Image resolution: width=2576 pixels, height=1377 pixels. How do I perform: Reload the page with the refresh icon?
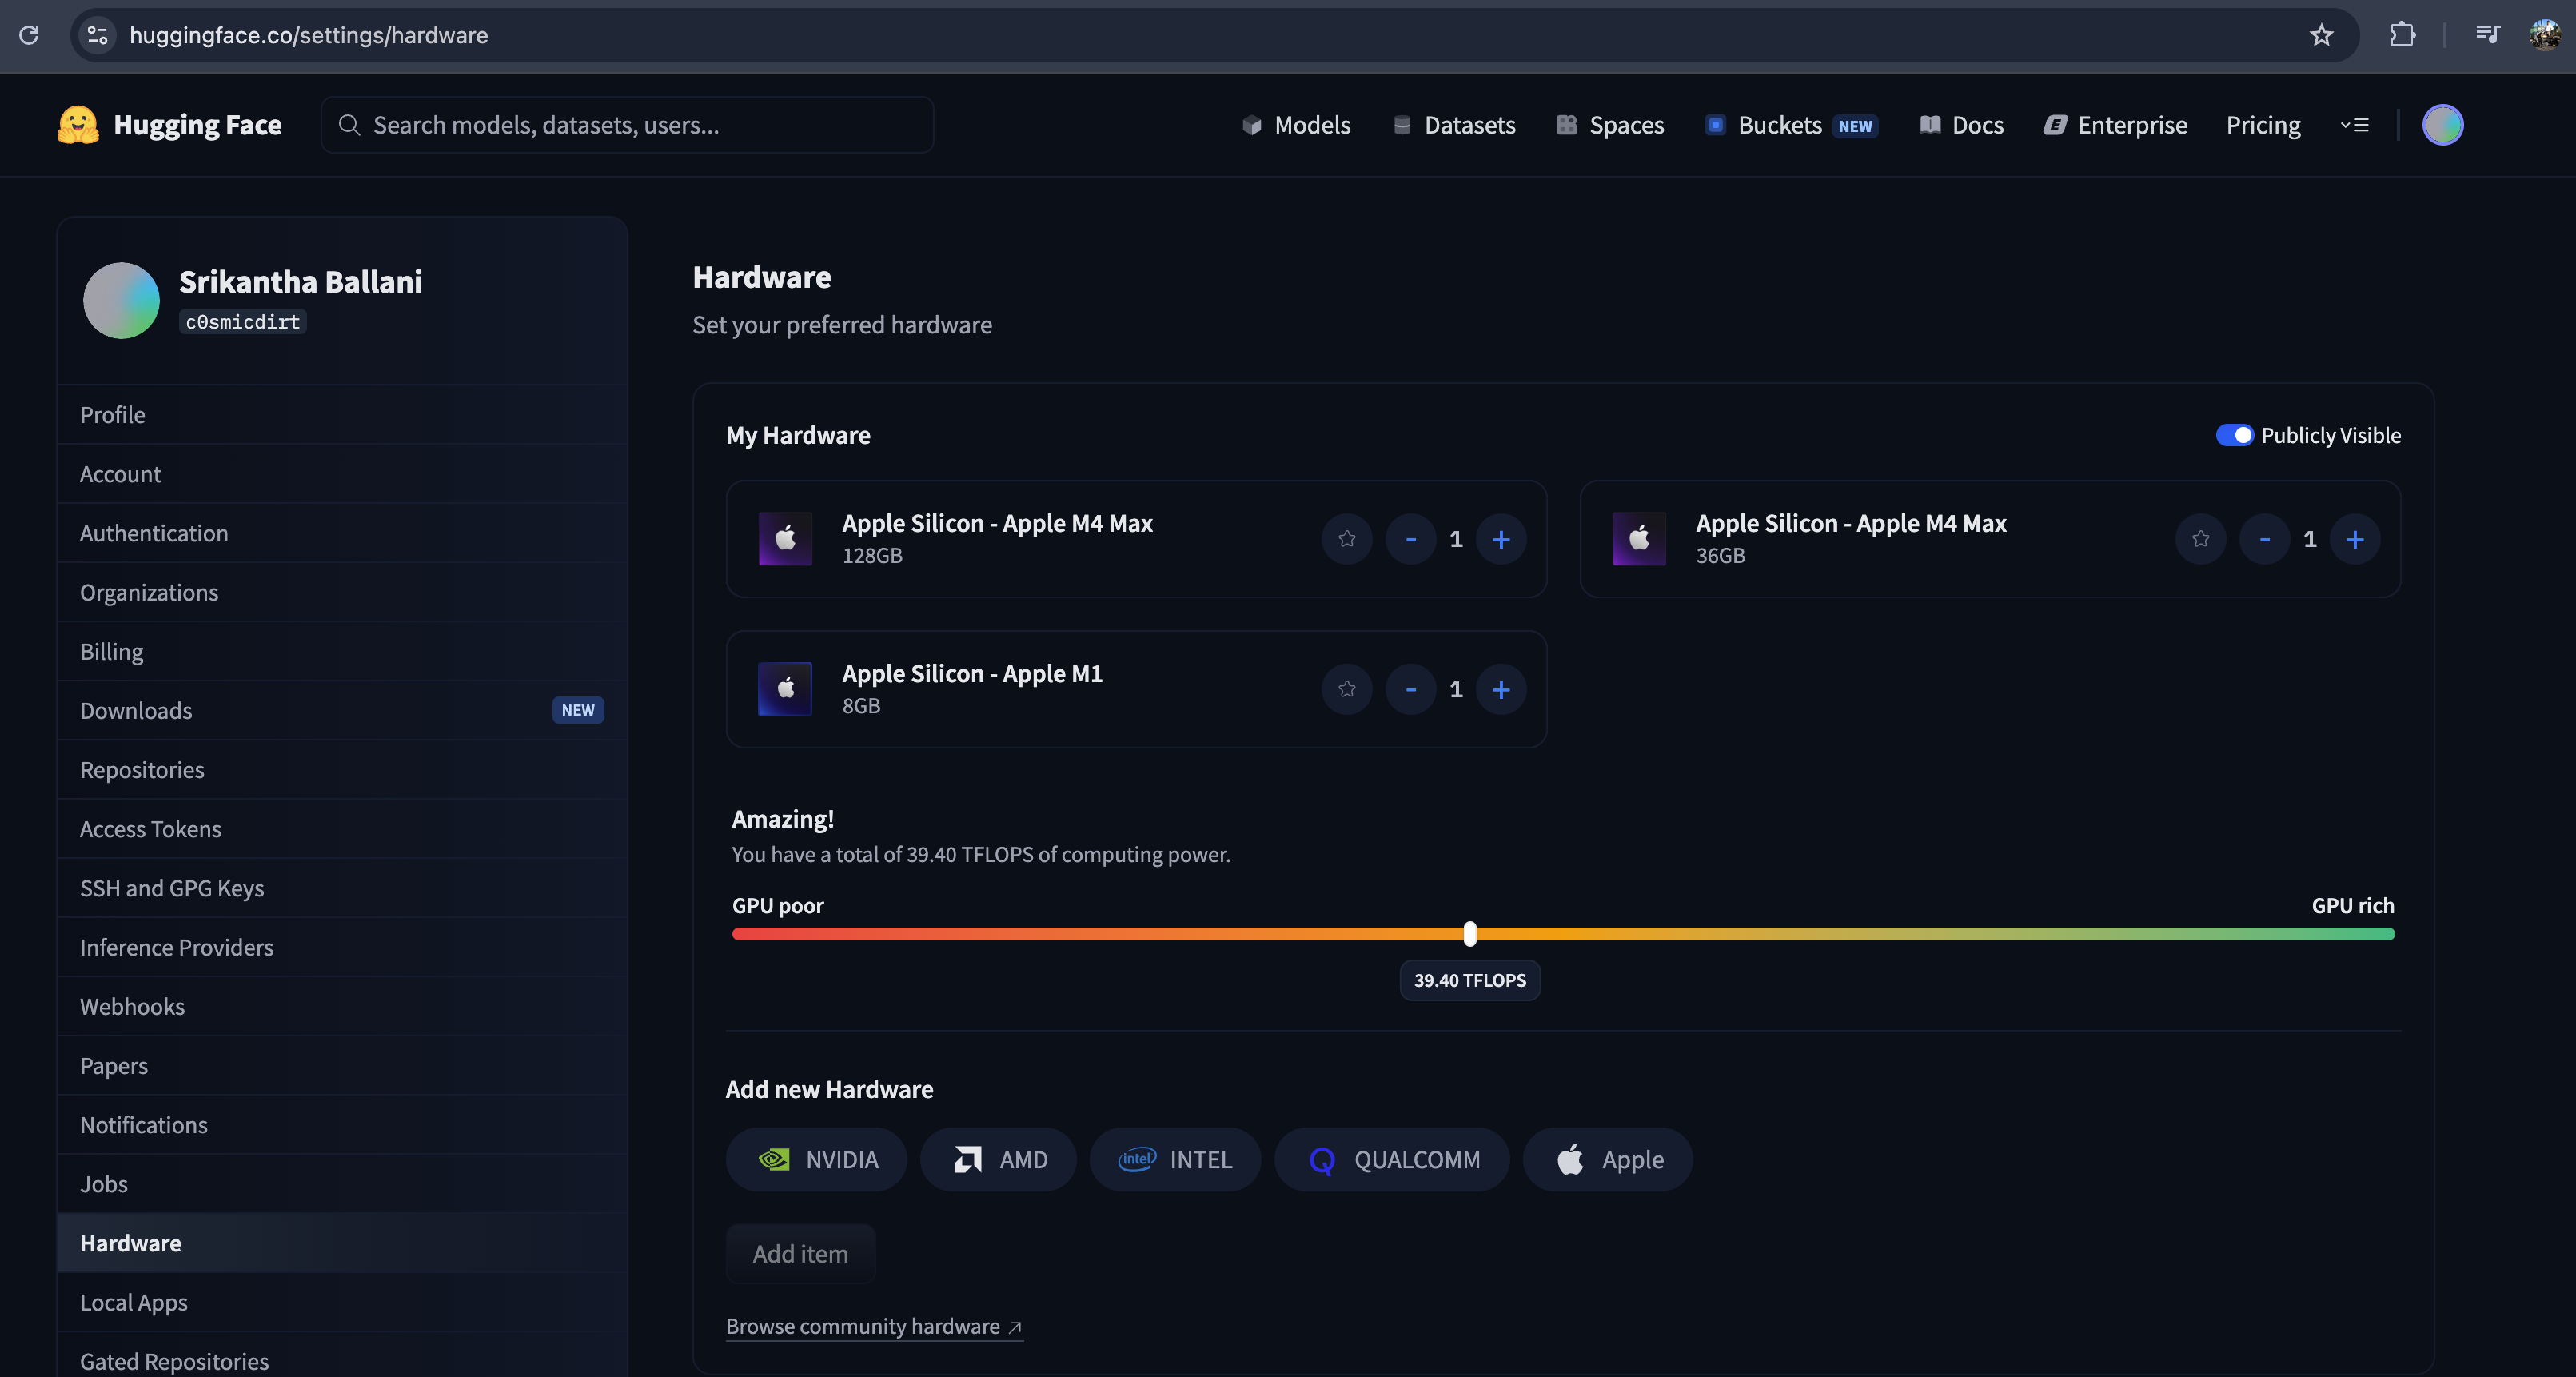tap(29, 35)
